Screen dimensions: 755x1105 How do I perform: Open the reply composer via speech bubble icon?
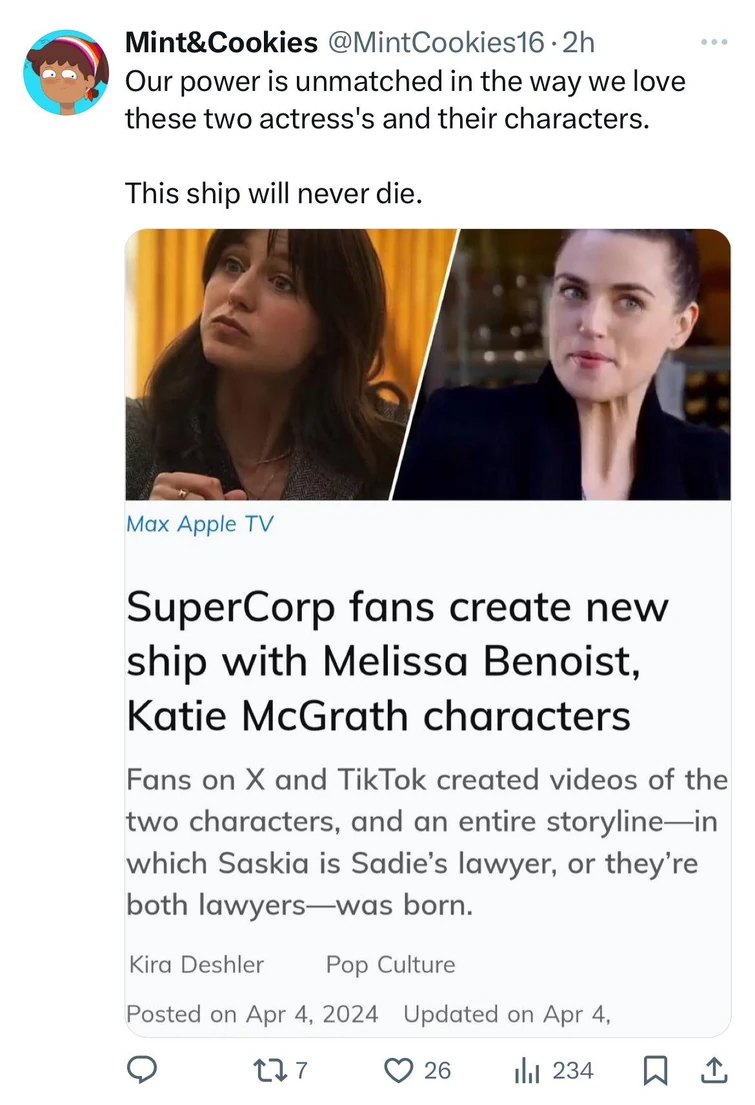[x=142, y=1069]
